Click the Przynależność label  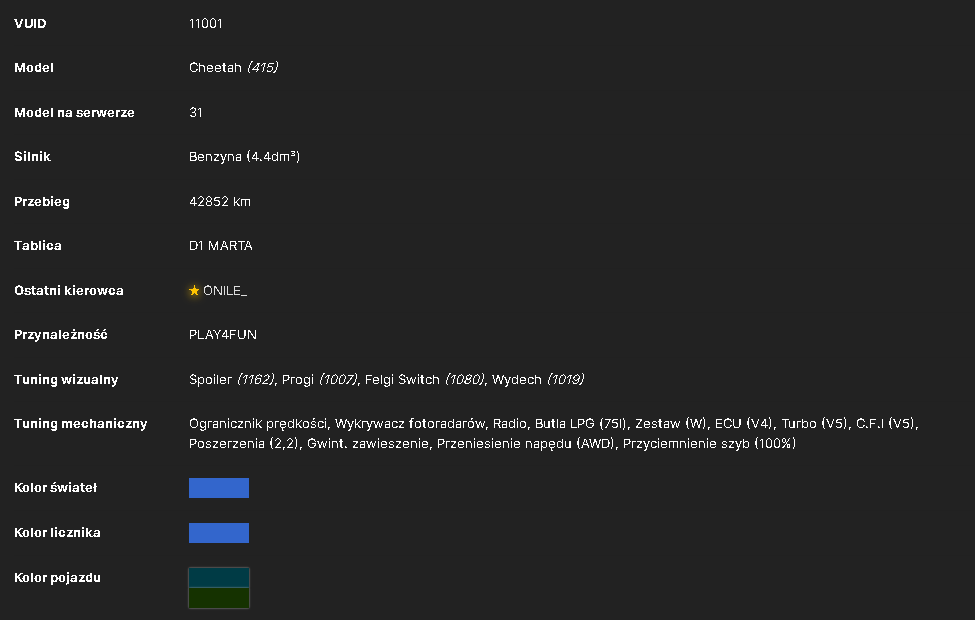pyautogui.click(x=61, y=335)
